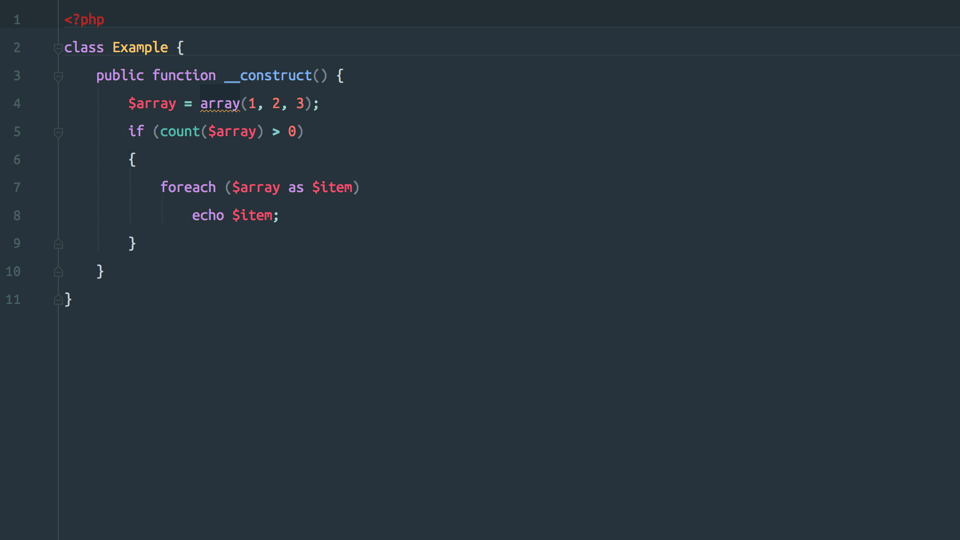The width and height of the screenshot is (960, 540).
Task: Click $array in foreach statement
Action: click(256, 187)
